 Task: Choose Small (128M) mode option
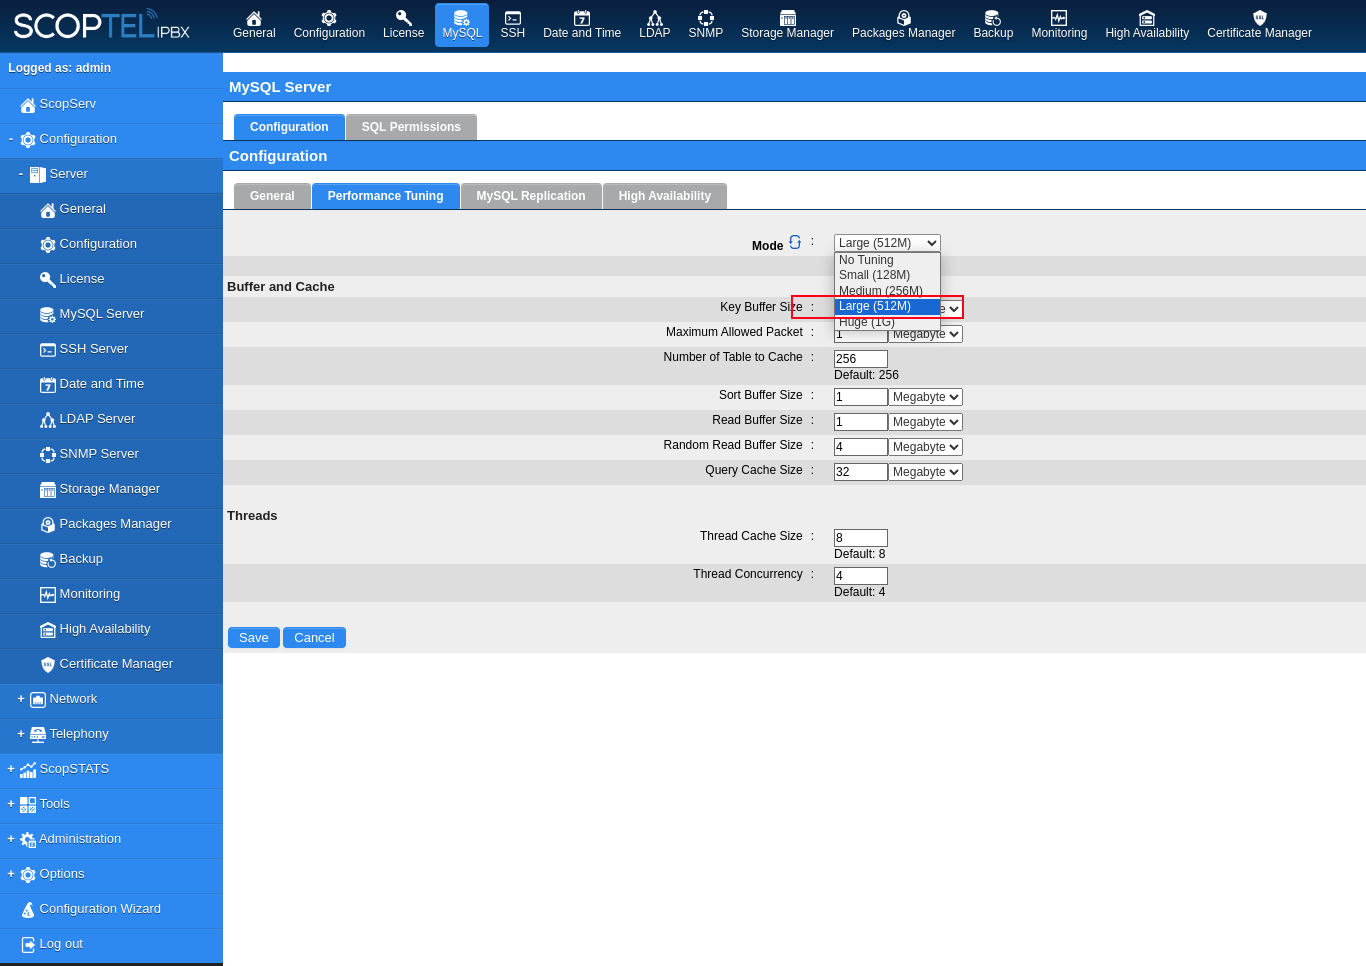[x=887, y=275]
